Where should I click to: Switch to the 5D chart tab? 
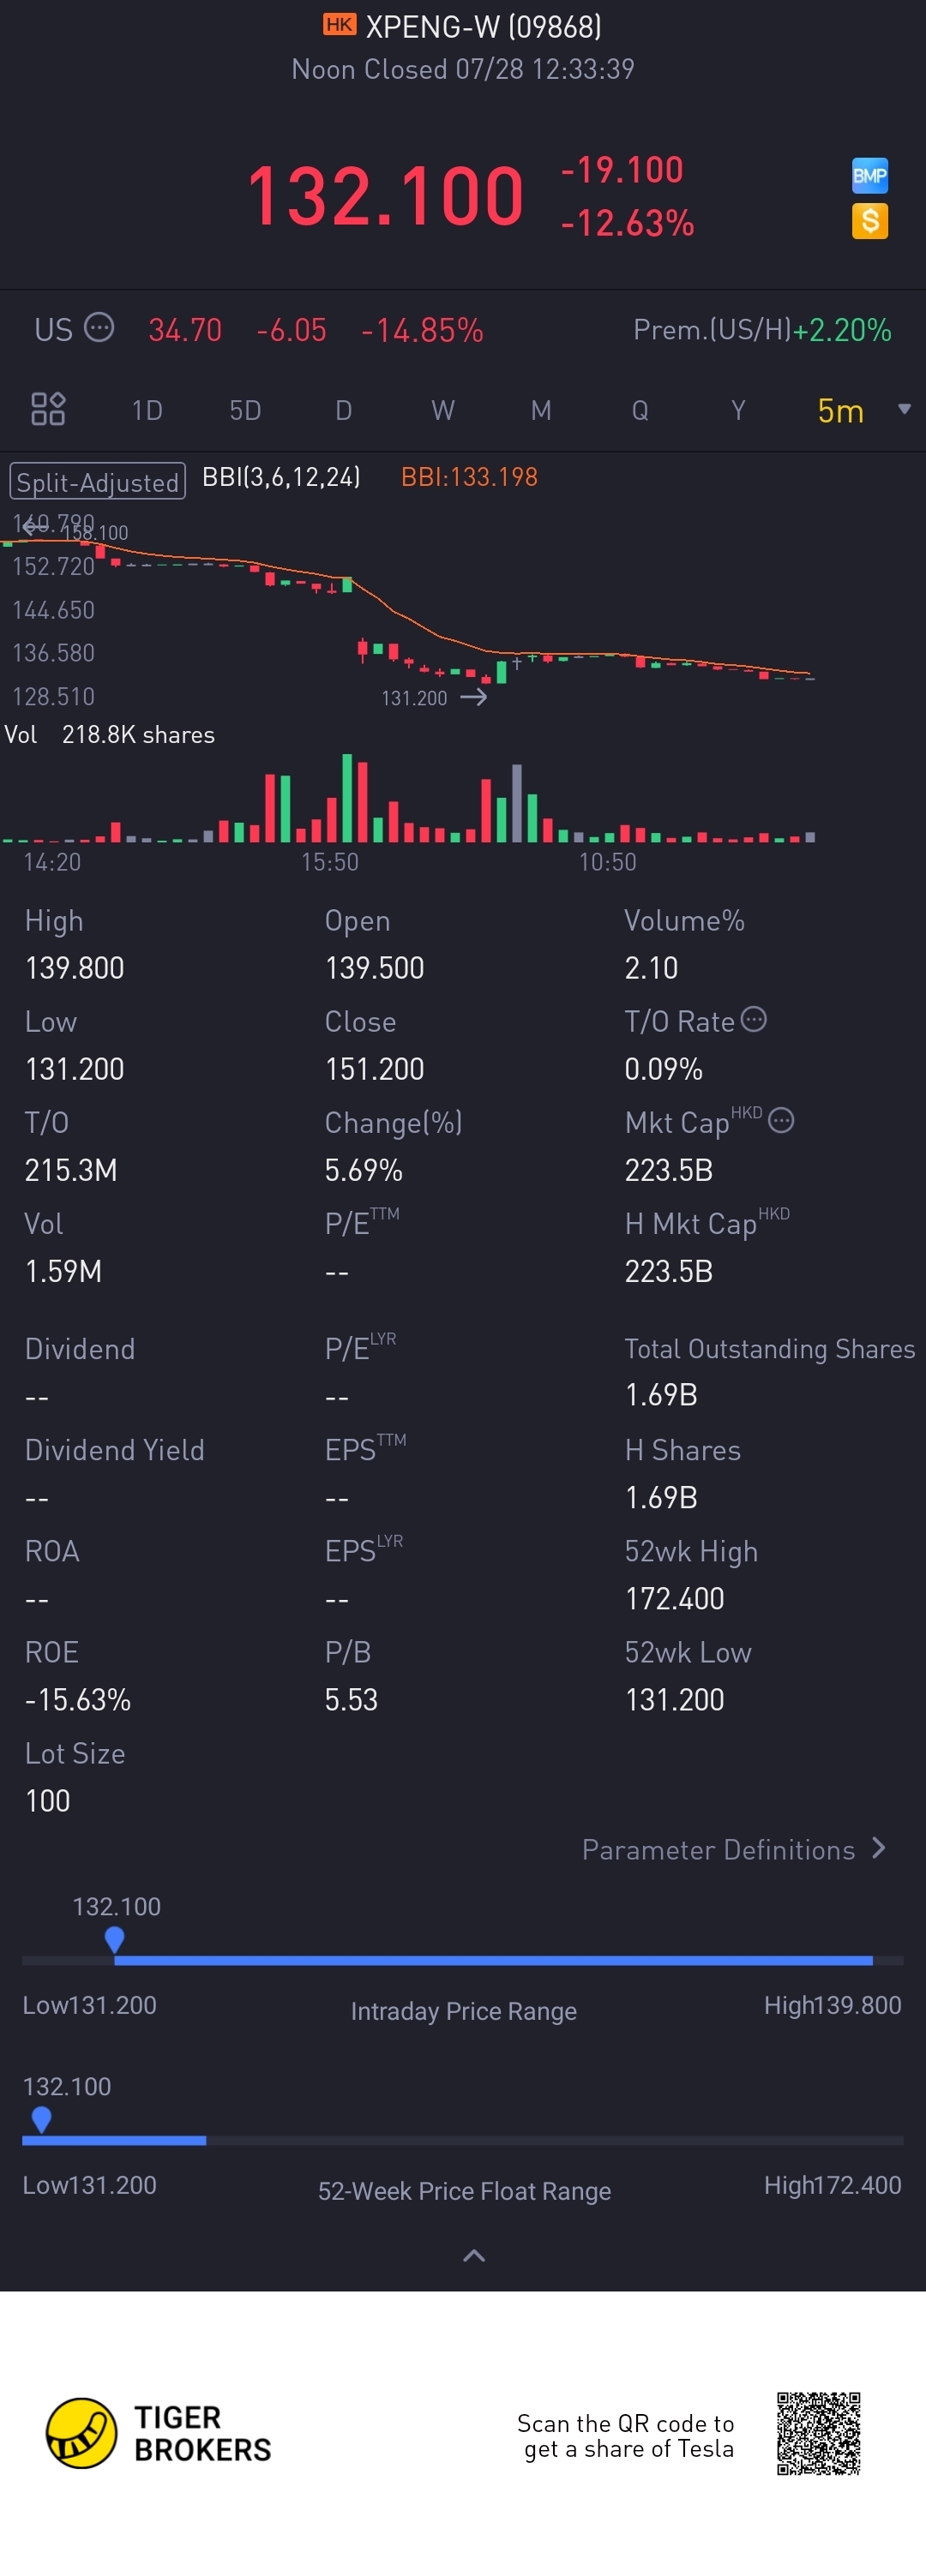[x=245, y=410]
